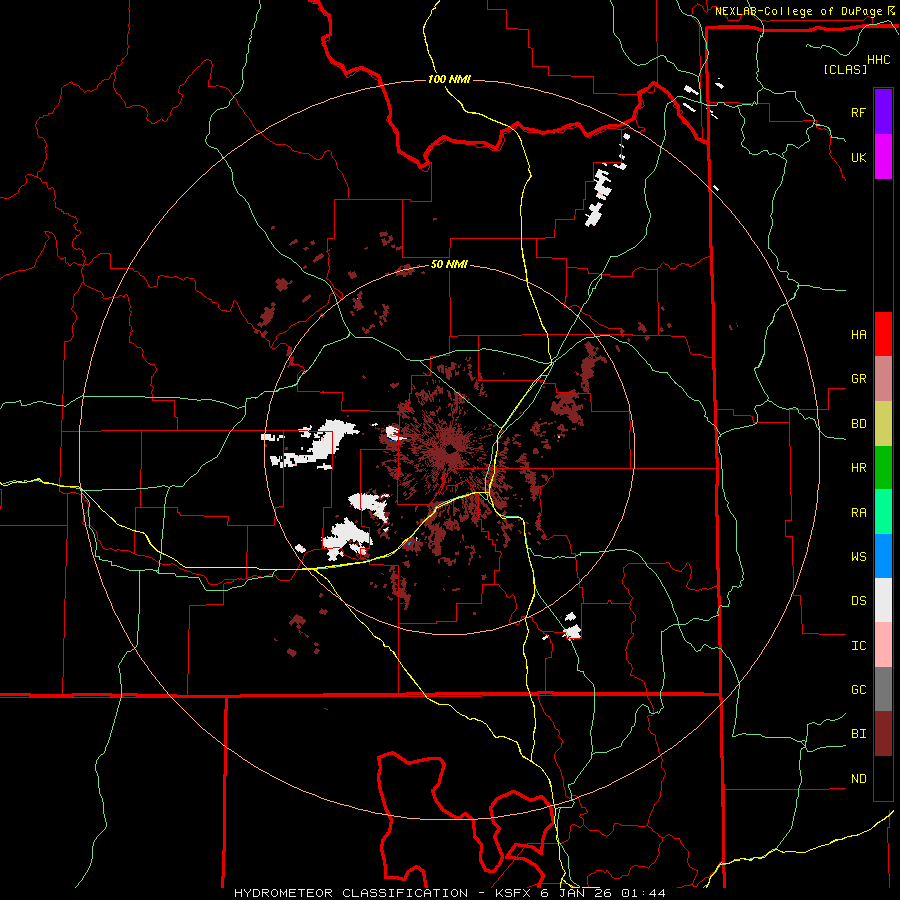900x900 pixels.
Task: Click the RF purple legend swatch
Action: click(x=883, y=112)
